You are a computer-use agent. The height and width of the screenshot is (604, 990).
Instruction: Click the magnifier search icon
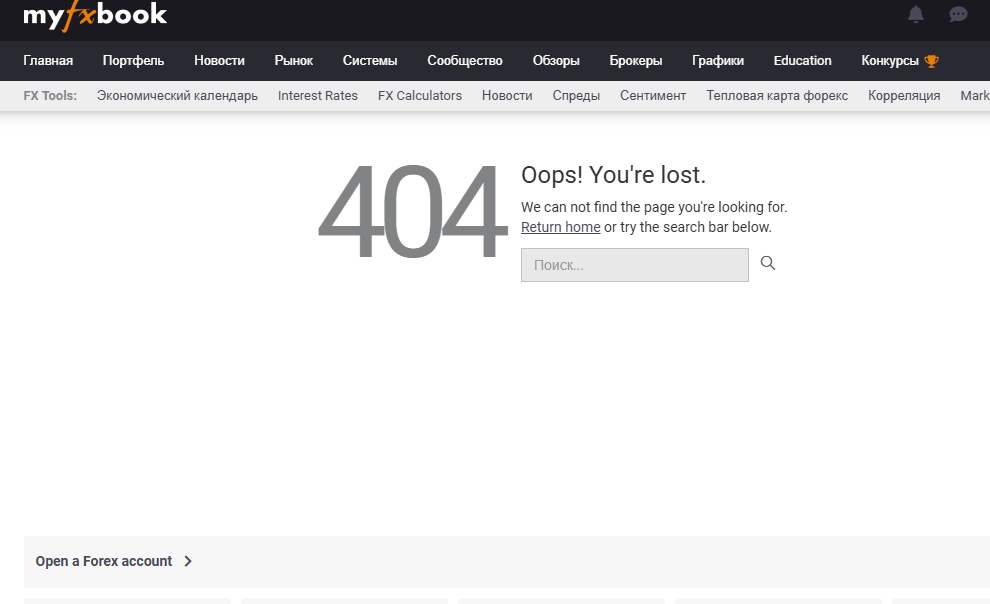click(x=768, y=263)
